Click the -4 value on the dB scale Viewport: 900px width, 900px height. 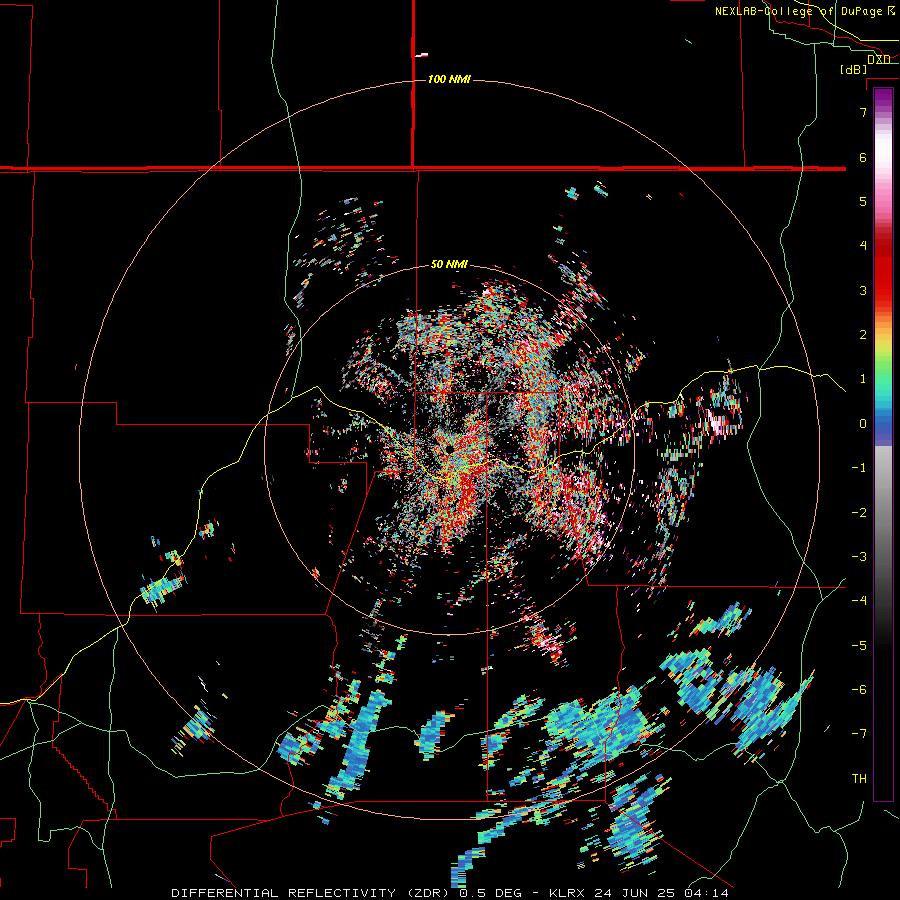[859, 600]
